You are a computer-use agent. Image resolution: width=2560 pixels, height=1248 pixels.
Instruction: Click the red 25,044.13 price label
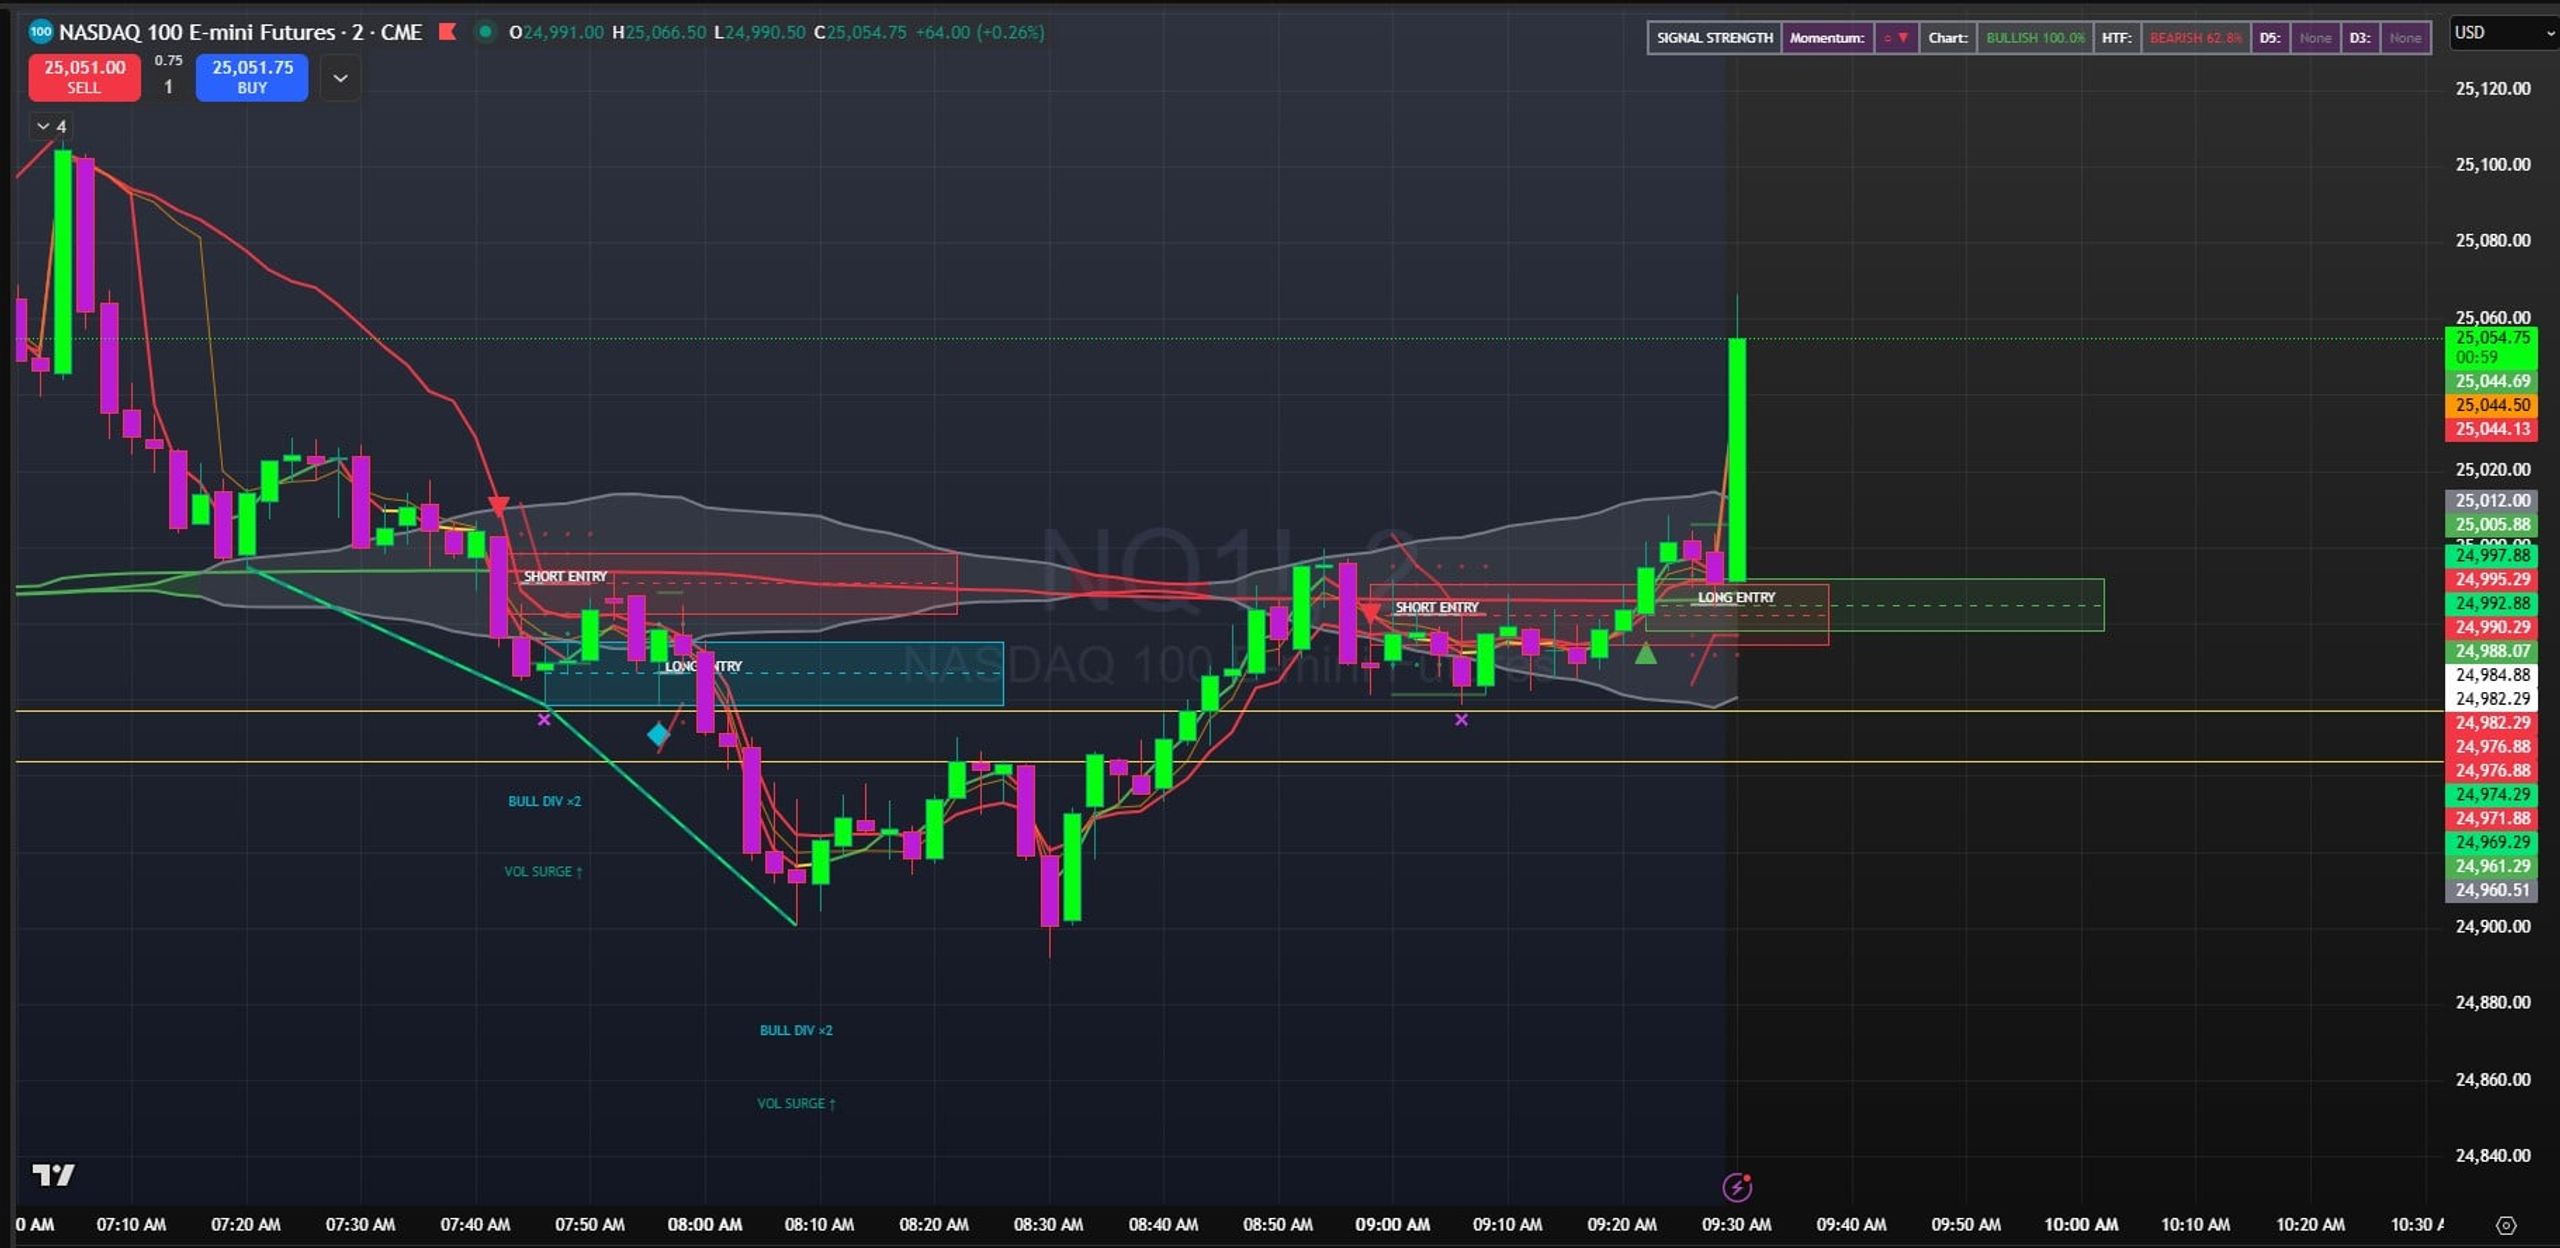point(2491,429)
